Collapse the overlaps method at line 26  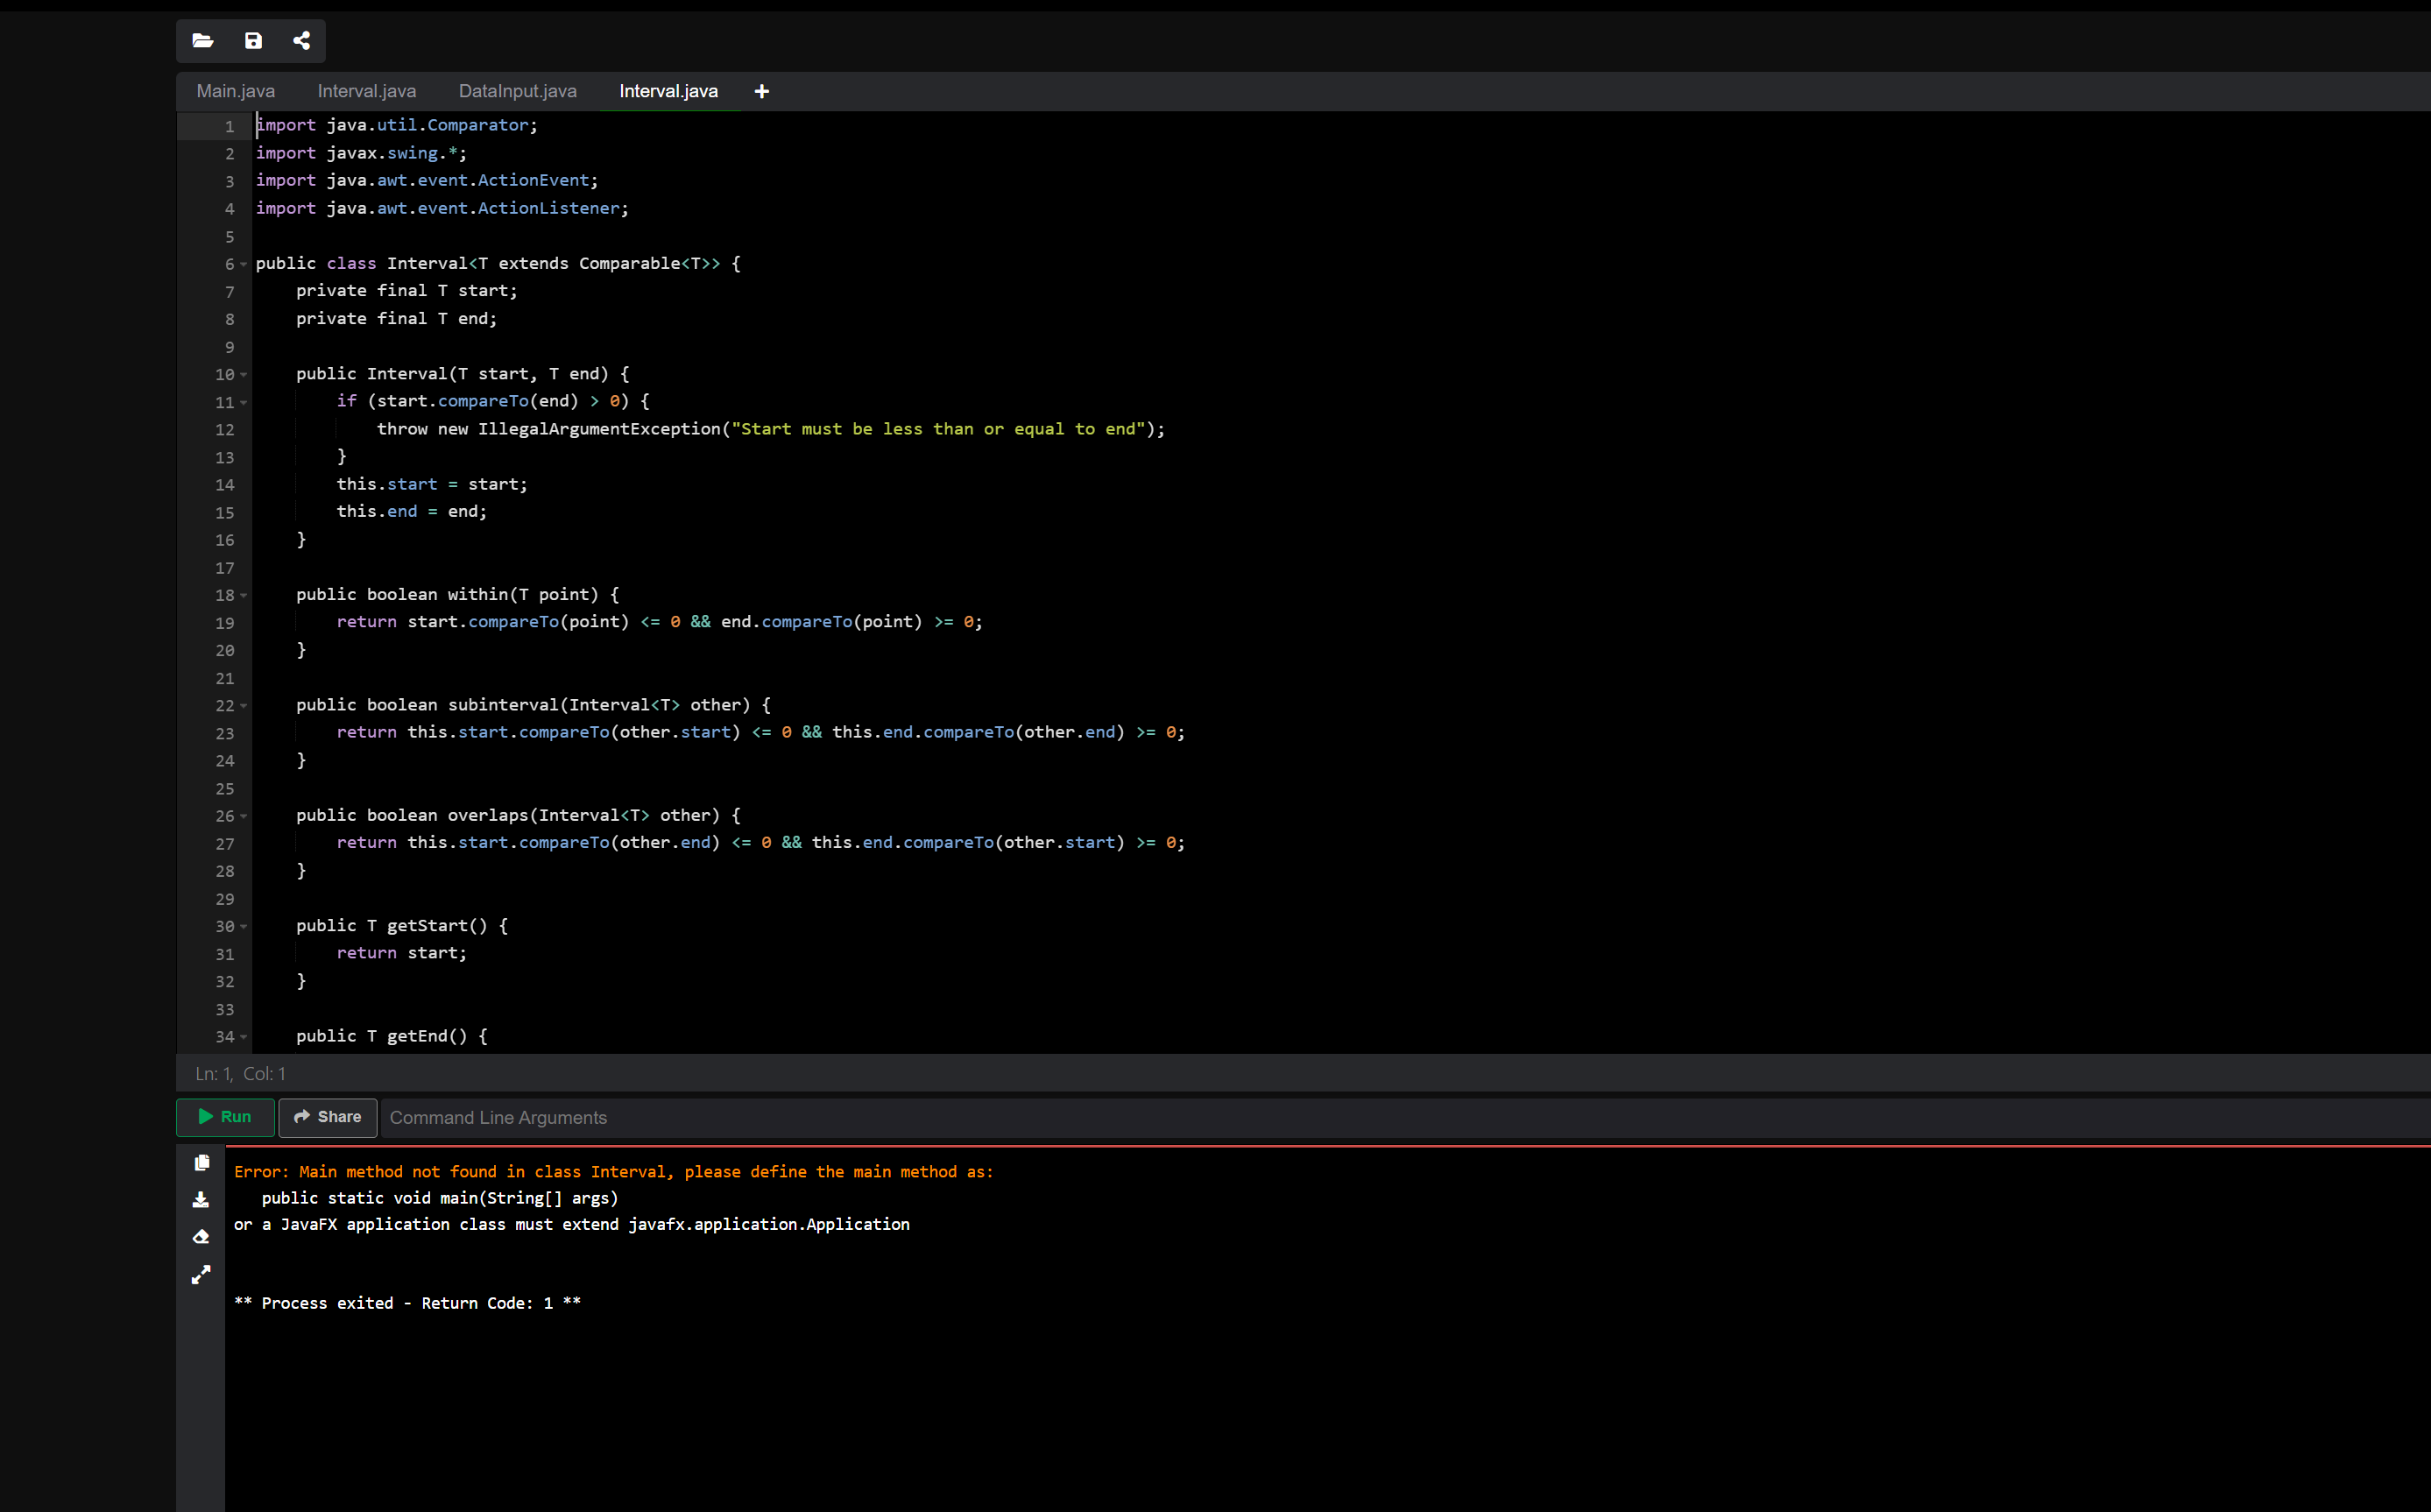point(243,816)
